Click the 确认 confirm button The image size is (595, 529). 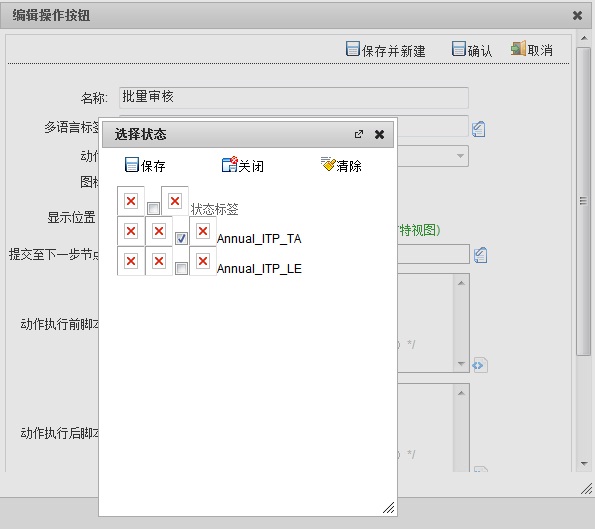tap(472, 50)
